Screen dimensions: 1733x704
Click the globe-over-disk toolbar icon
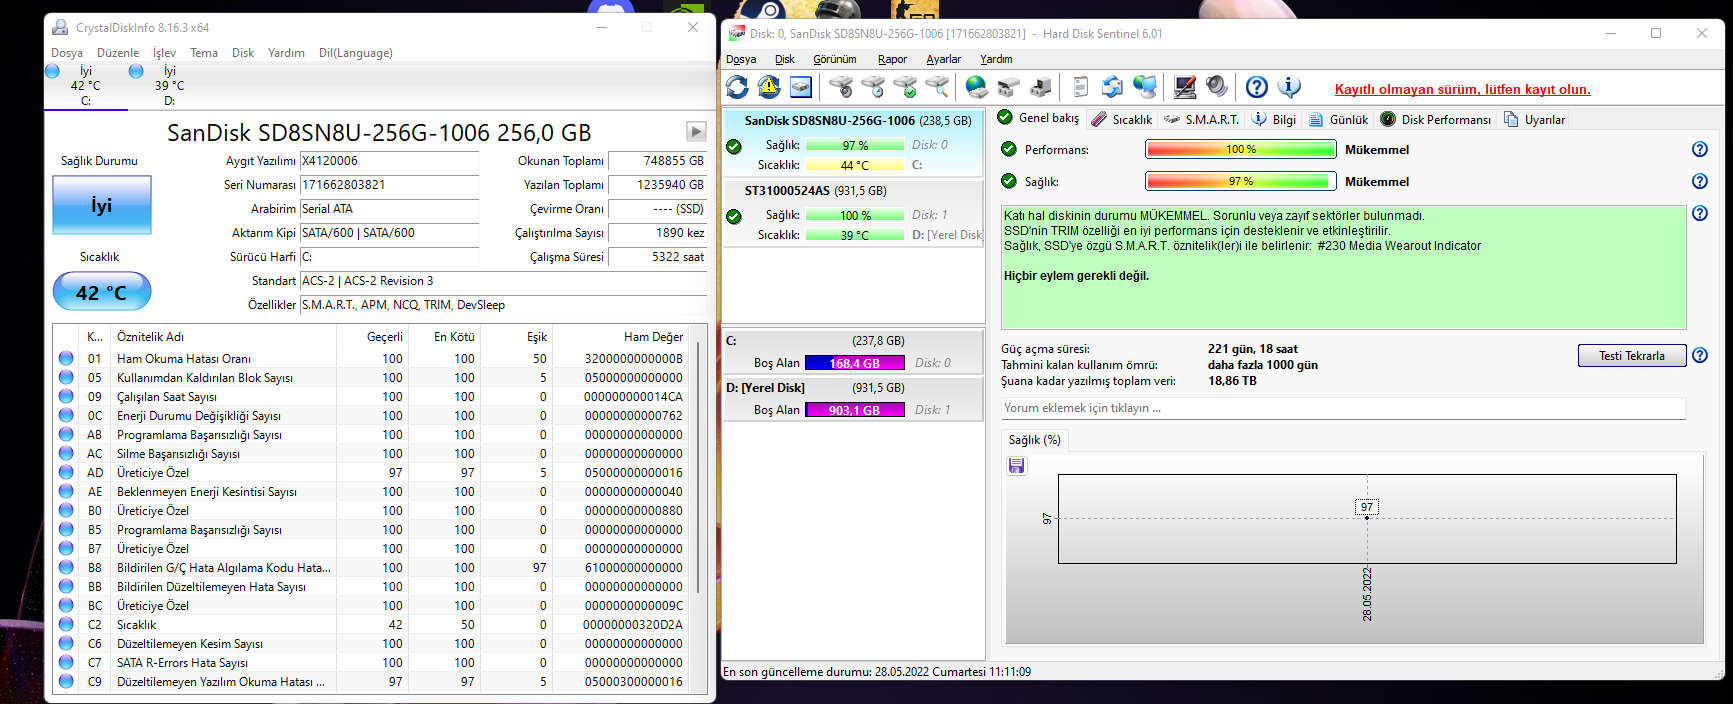coord(977,87)
